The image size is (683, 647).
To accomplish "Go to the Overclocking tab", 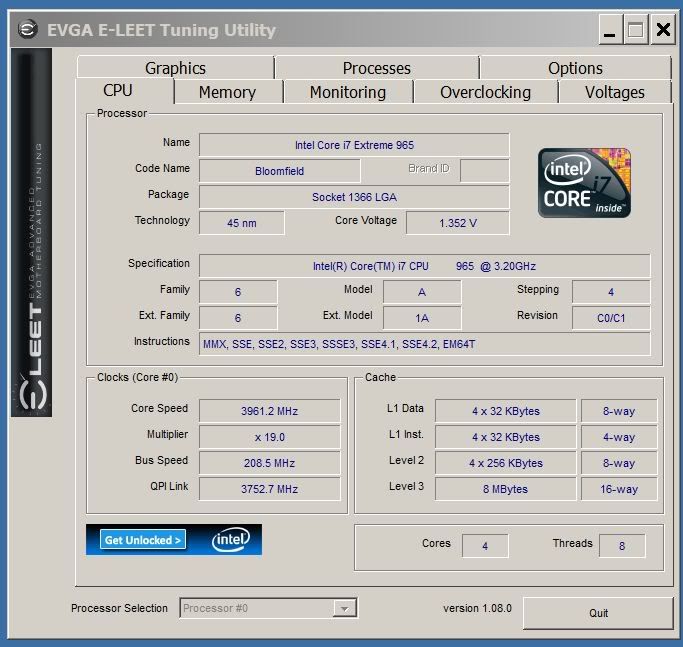I will (486, 92).
